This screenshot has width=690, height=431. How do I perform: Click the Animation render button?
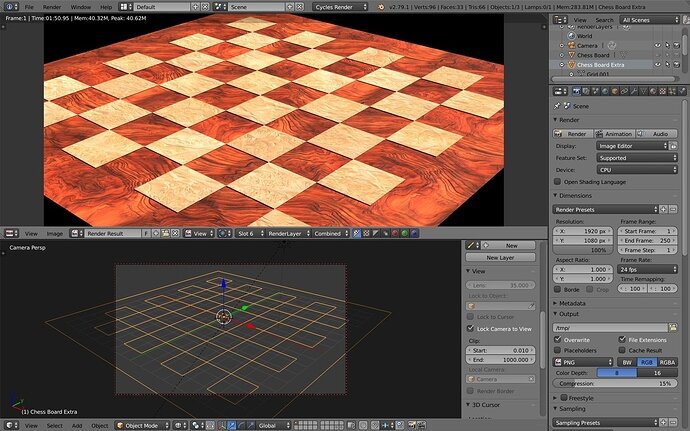point(614,134)
